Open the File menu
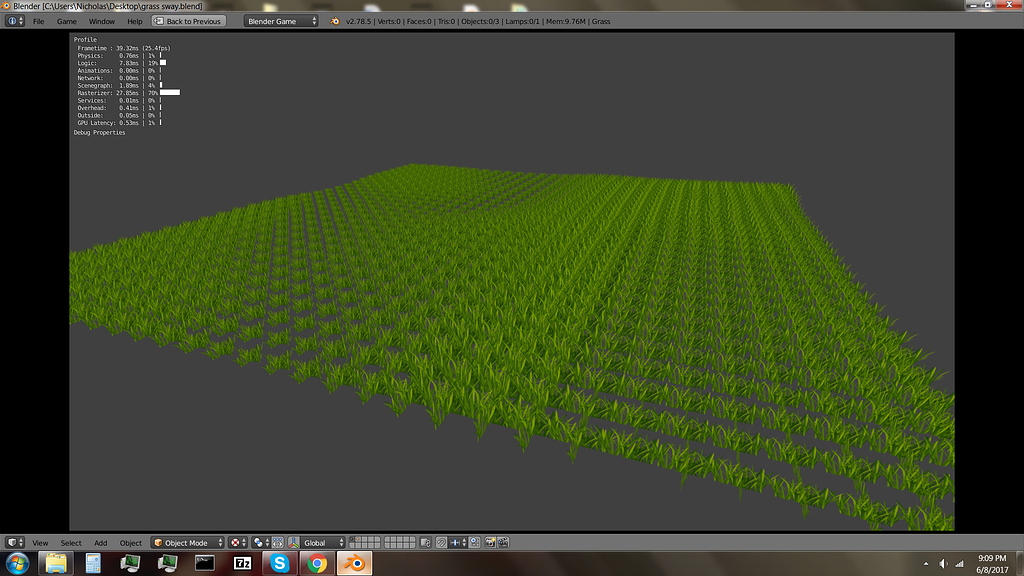This screenshot has height=576, width=1024. point(39,22)
